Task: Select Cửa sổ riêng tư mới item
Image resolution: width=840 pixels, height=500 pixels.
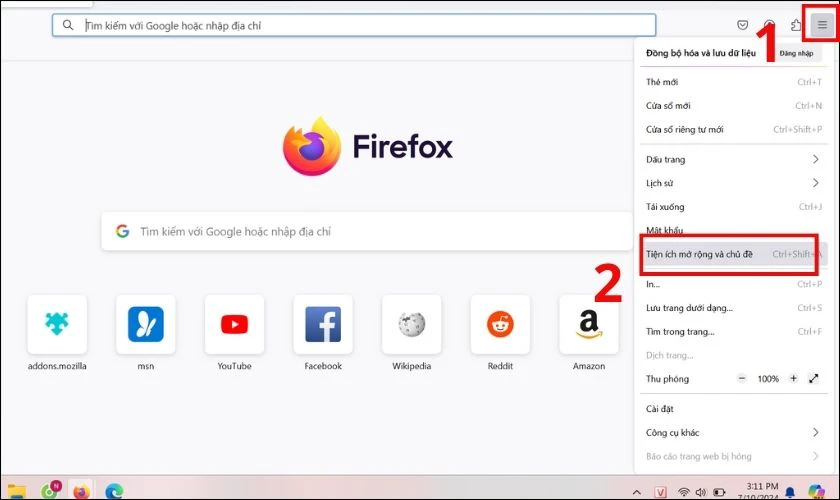Action: [x=733, y=129]
